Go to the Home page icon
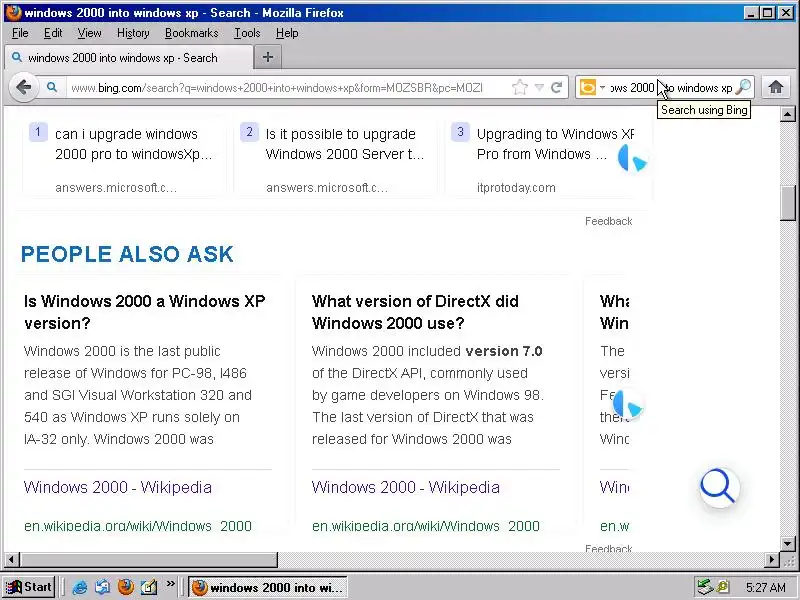 pos(776,87)
